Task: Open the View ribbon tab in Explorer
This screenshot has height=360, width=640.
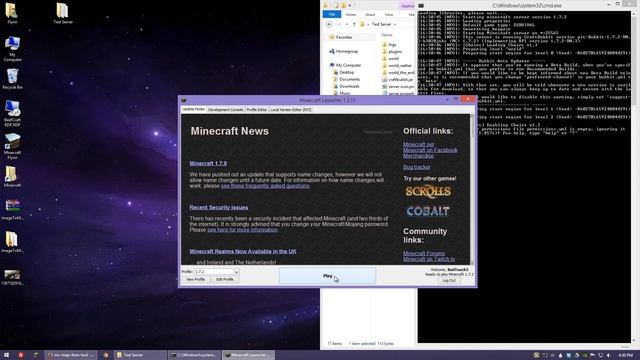Action: tap(389, 15)
